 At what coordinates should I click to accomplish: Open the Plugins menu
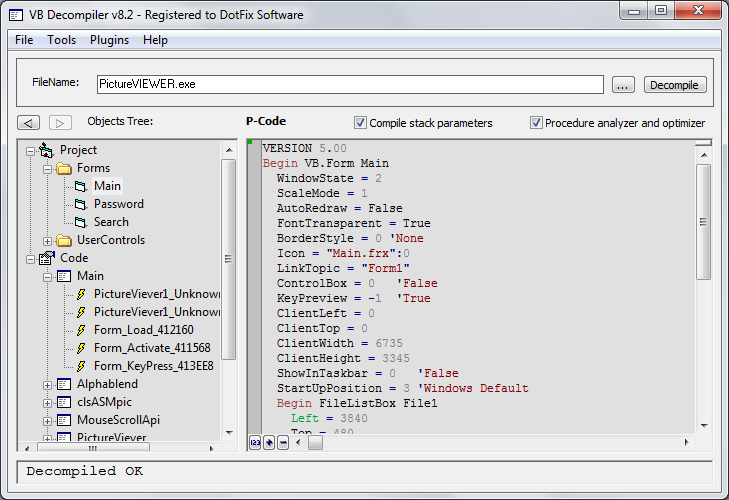point(109,40)
